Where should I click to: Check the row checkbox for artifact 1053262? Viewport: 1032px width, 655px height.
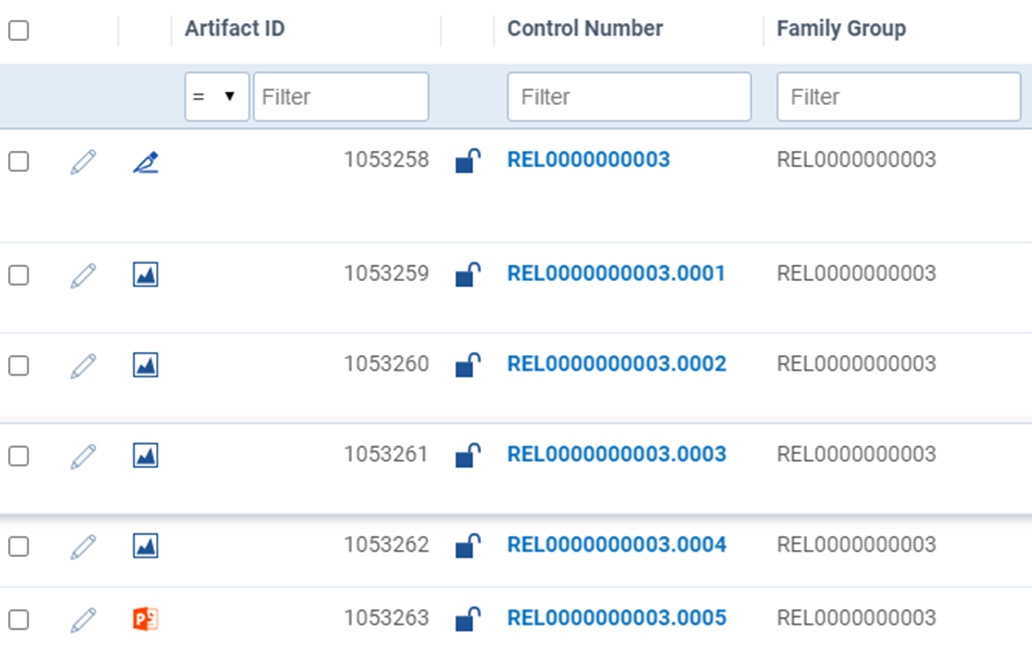(x=18, y=546)
